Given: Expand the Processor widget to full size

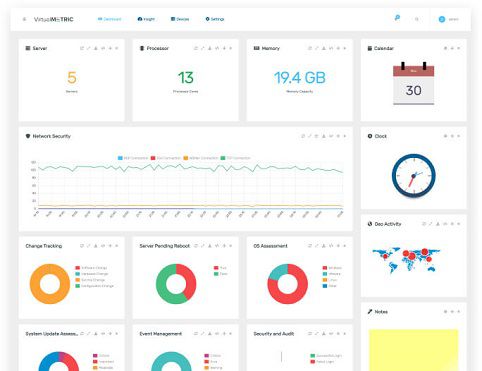Looking at the screenshot, I should coord(203,48).
